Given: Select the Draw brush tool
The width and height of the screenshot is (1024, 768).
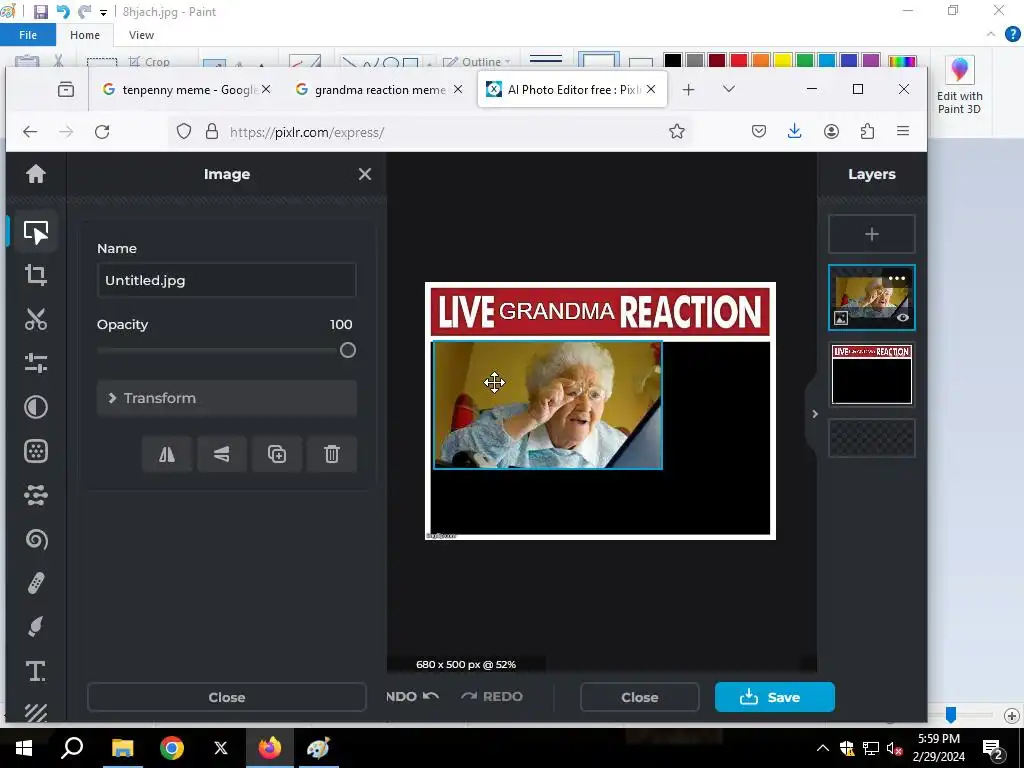Looking at the screenshot, I should (x=36, y=627).
